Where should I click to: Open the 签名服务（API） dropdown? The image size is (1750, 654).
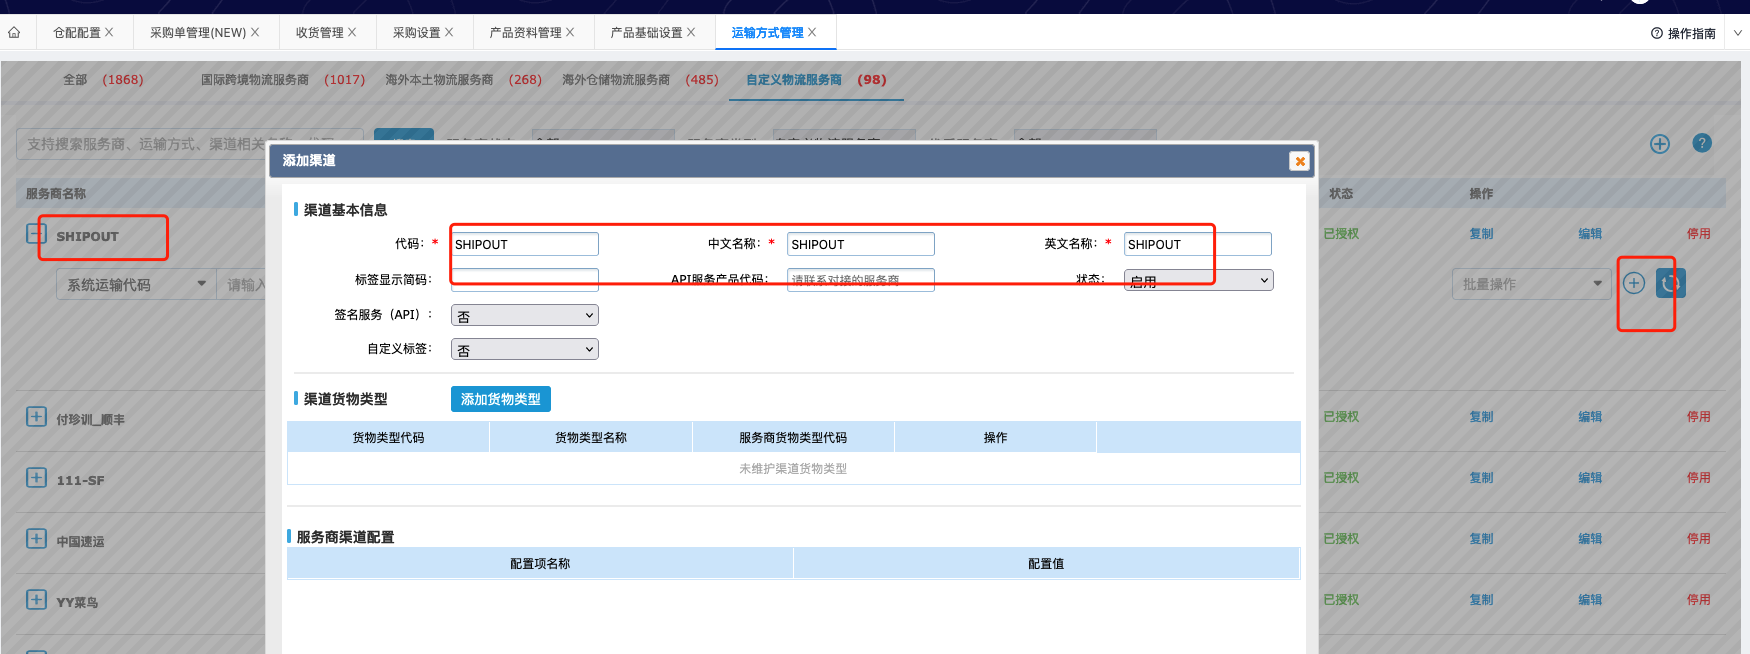click(525, 315)
